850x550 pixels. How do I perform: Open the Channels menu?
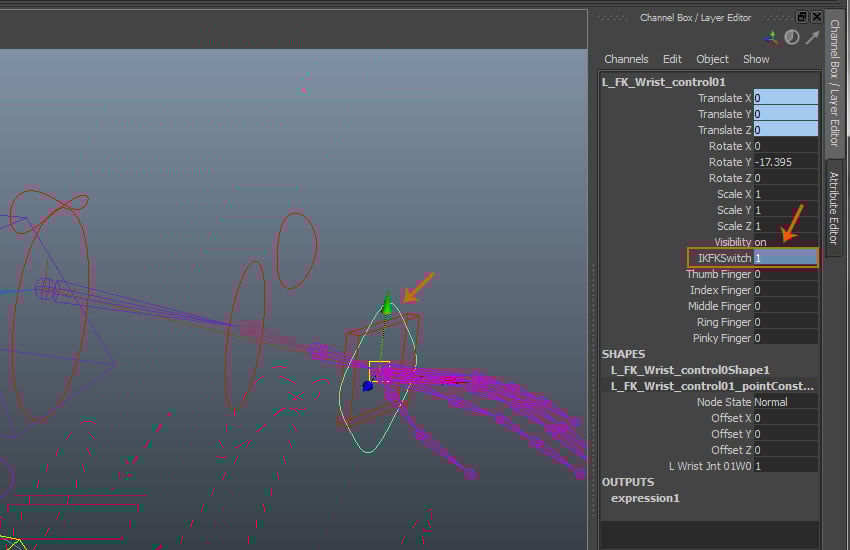626,59
